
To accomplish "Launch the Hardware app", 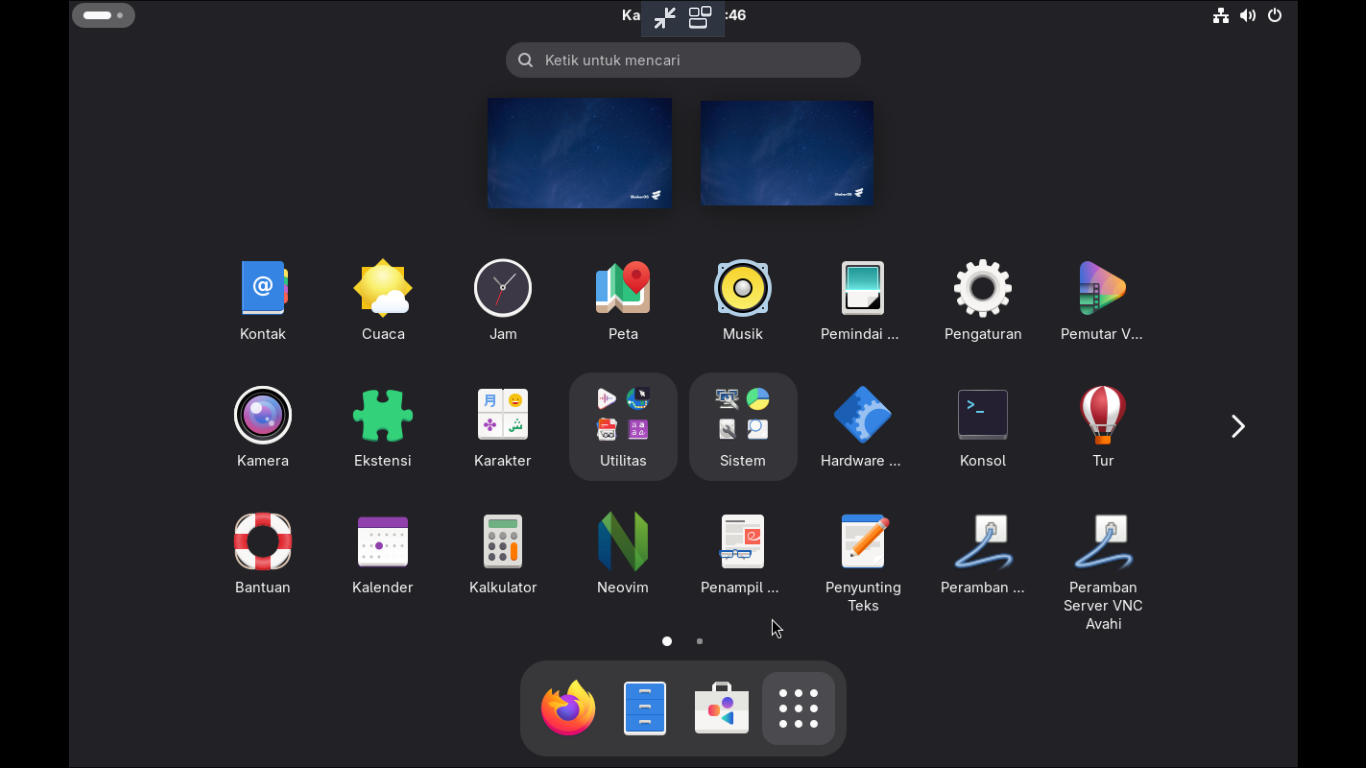I will (x=862, y=427).
